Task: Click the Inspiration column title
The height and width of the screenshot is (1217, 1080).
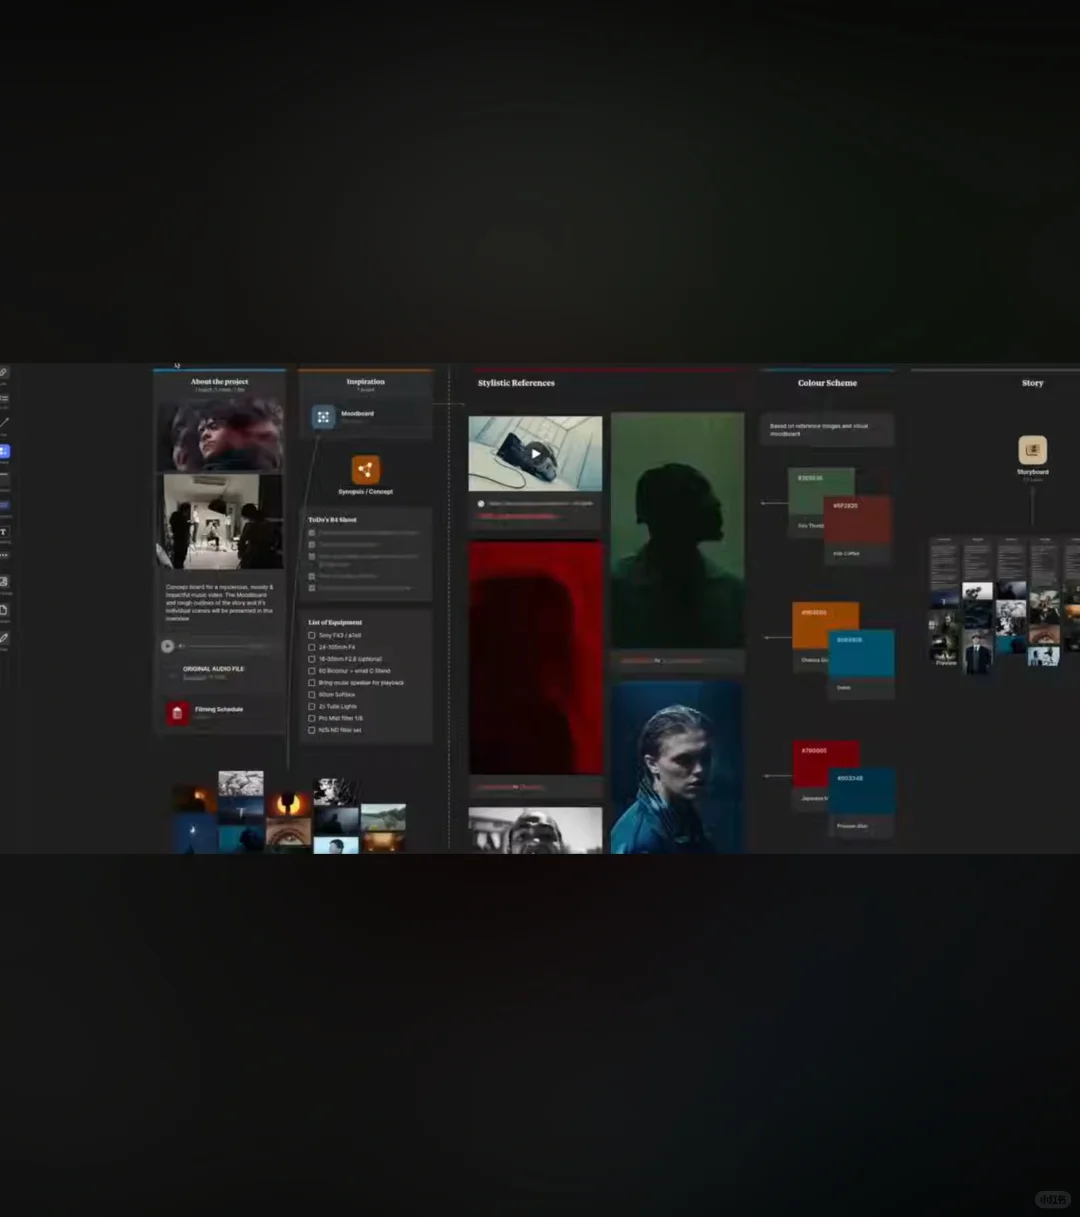Action: (365, 381)
